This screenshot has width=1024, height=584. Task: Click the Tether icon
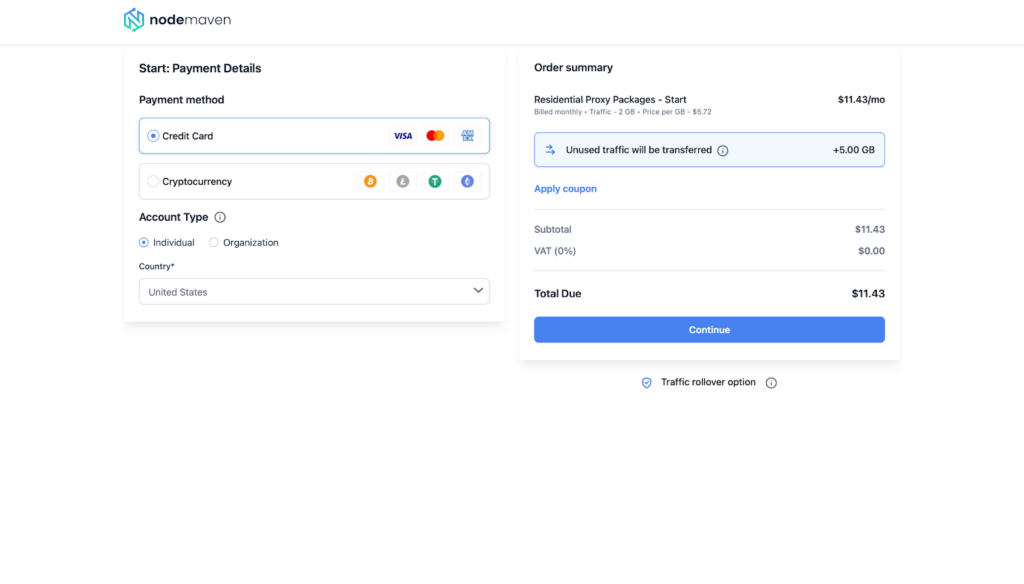point(435,182)
